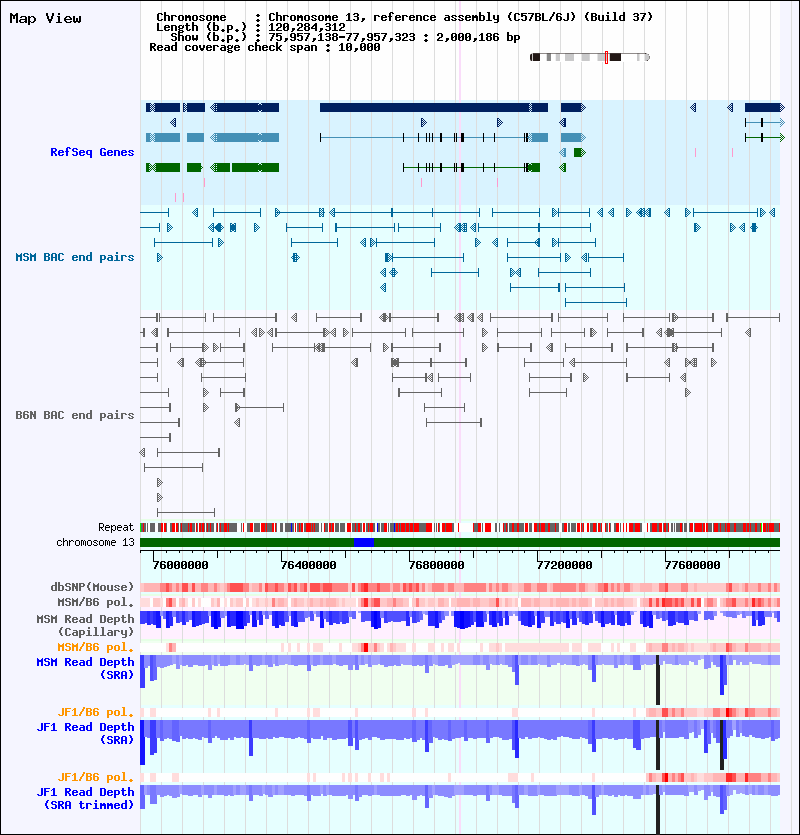Click the Repeat track label

[116, 527]
